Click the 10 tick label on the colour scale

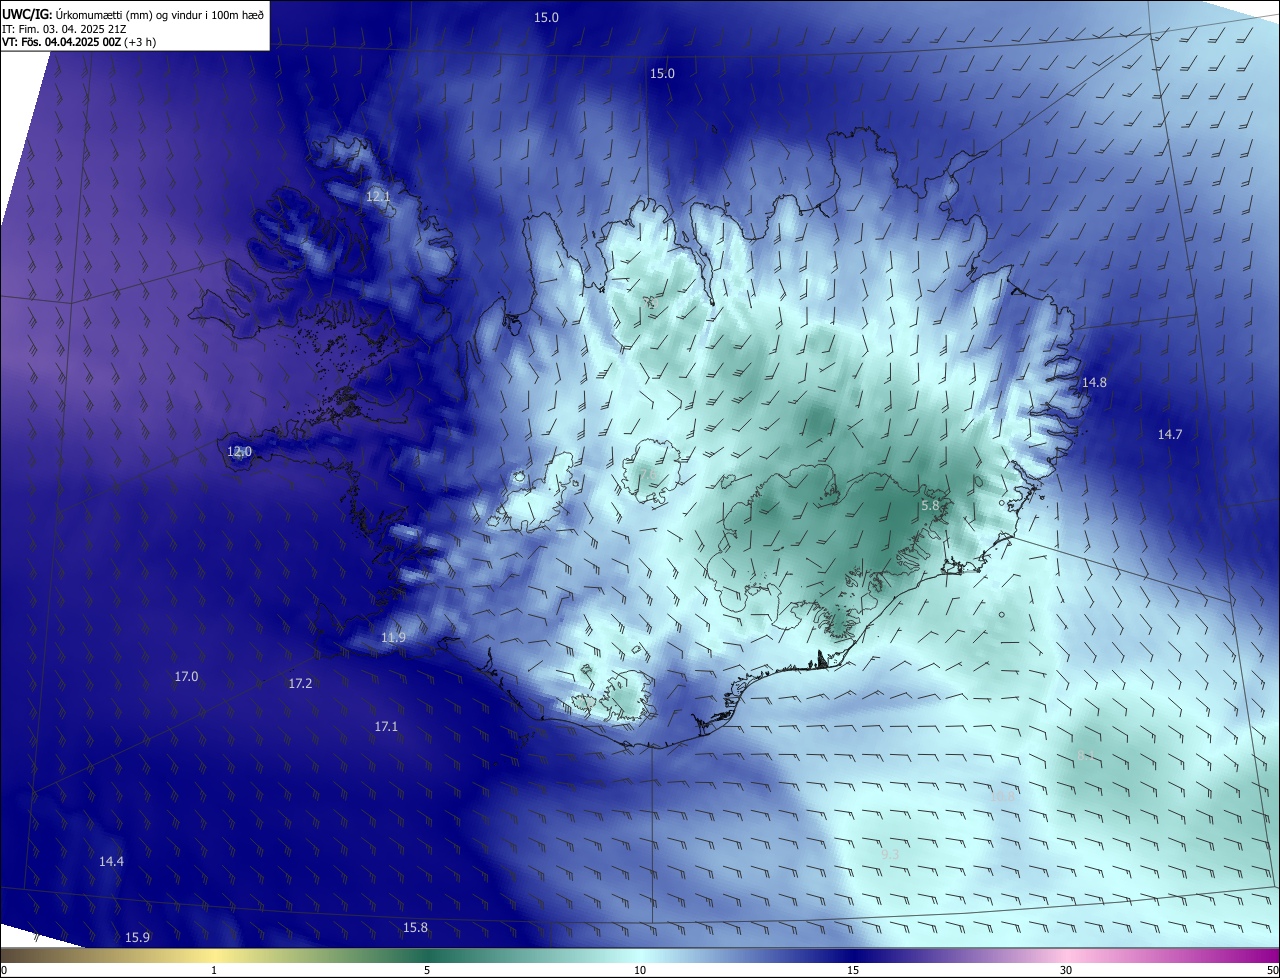640,971
